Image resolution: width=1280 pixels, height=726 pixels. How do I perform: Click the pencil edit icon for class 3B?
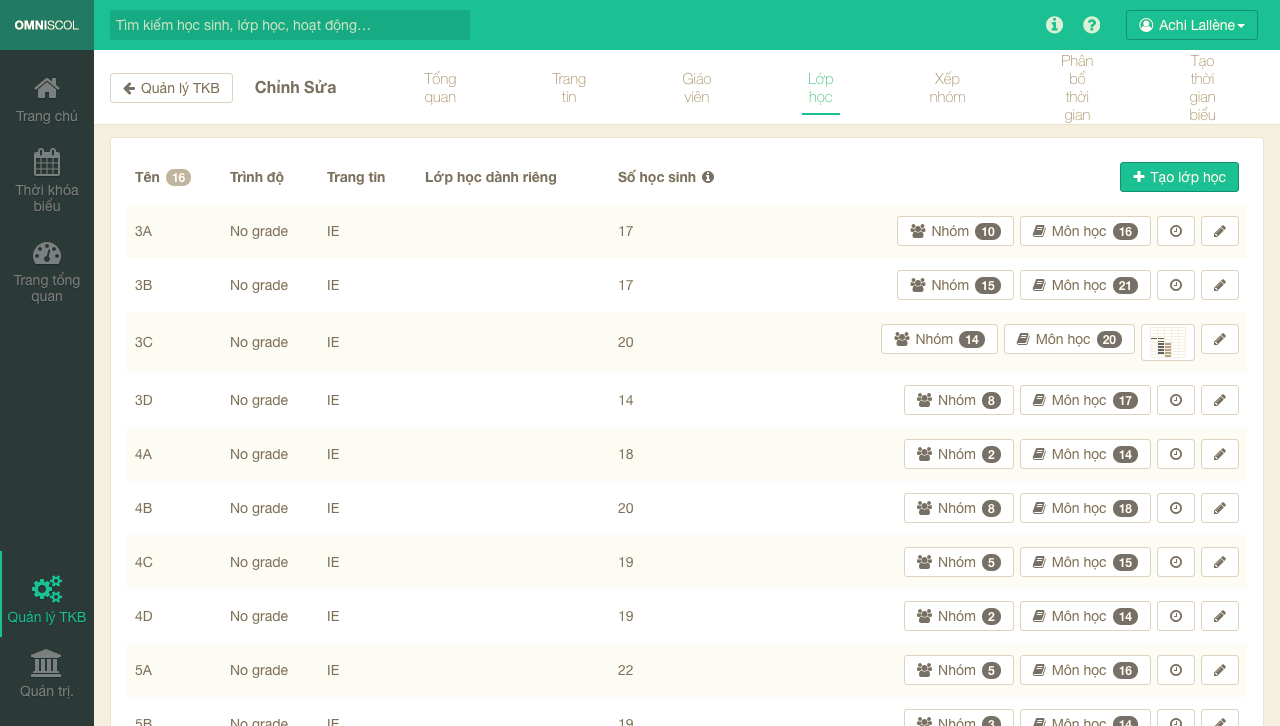(x=1219, y=285)
